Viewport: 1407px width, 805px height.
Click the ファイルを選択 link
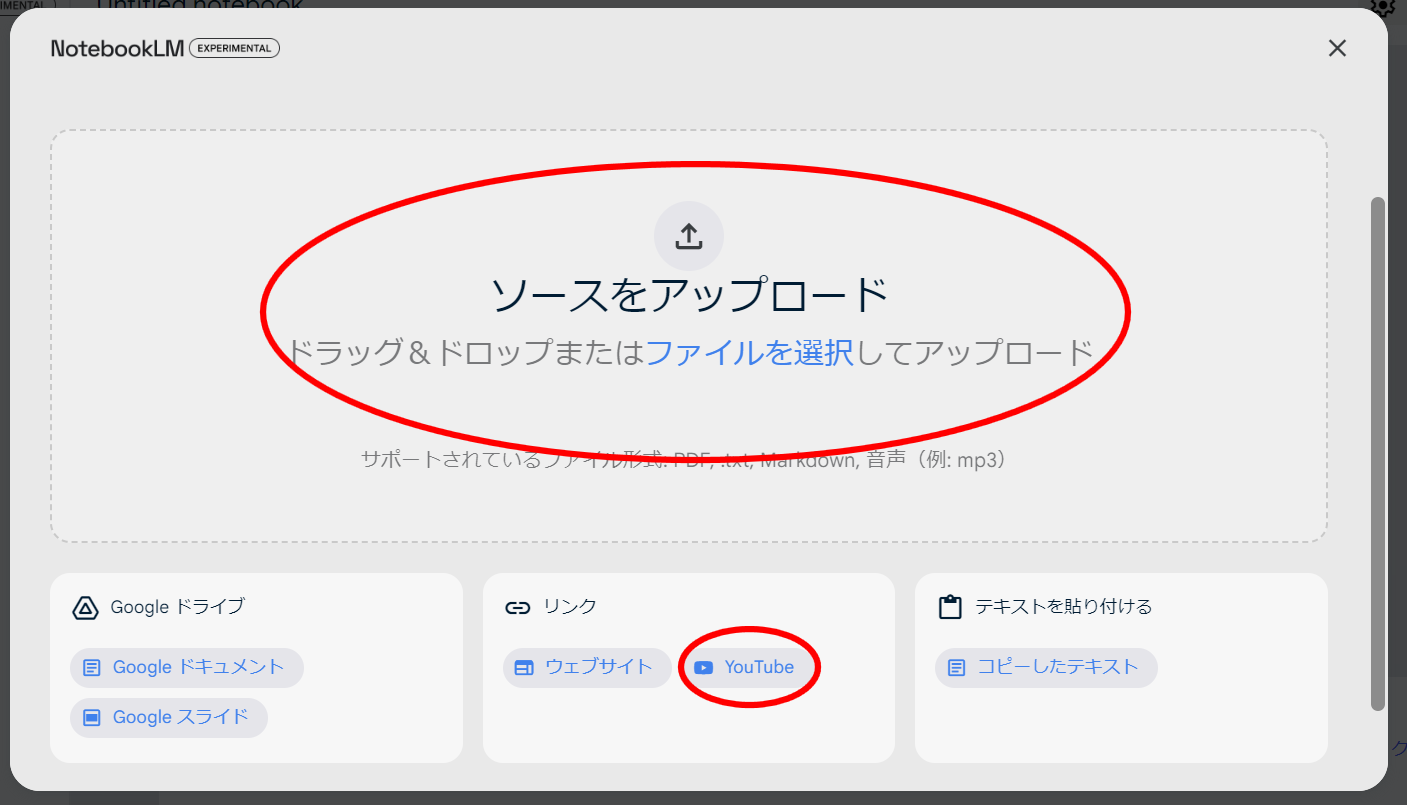click(x=750, y=352)
